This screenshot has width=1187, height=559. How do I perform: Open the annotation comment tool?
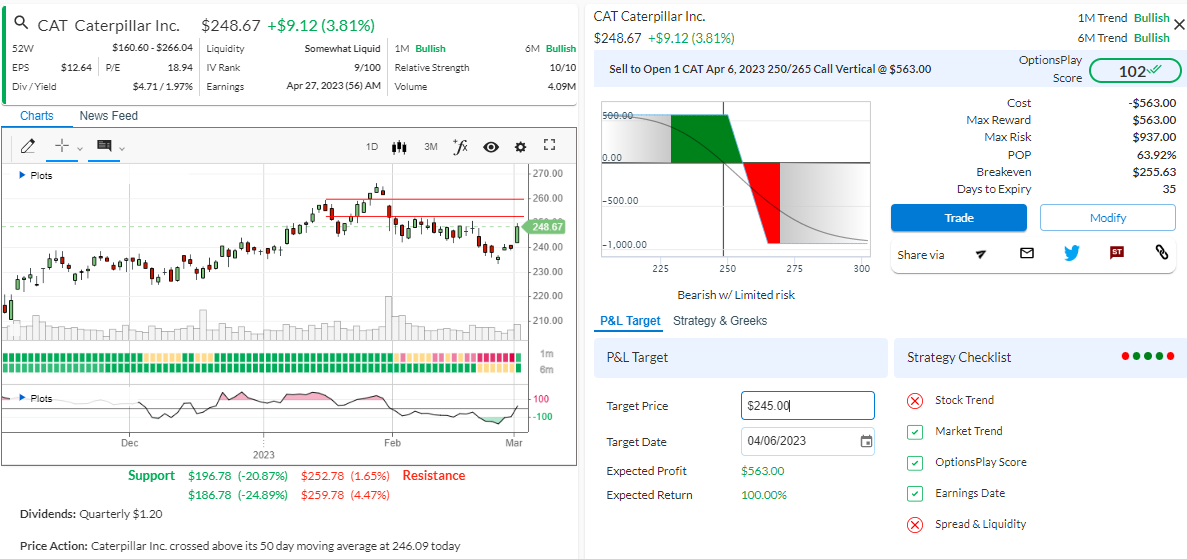(x=104, y=145)
